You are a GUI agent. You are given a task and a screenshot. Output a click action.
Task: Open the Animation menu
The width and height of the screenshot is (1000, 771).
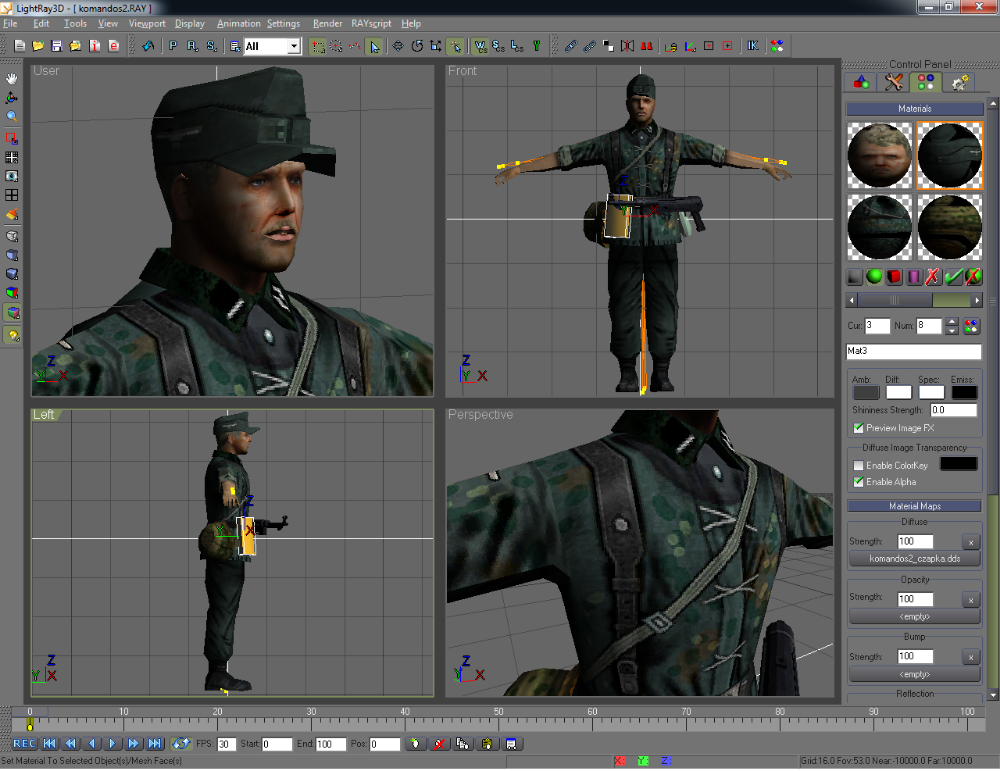(239, 24)
